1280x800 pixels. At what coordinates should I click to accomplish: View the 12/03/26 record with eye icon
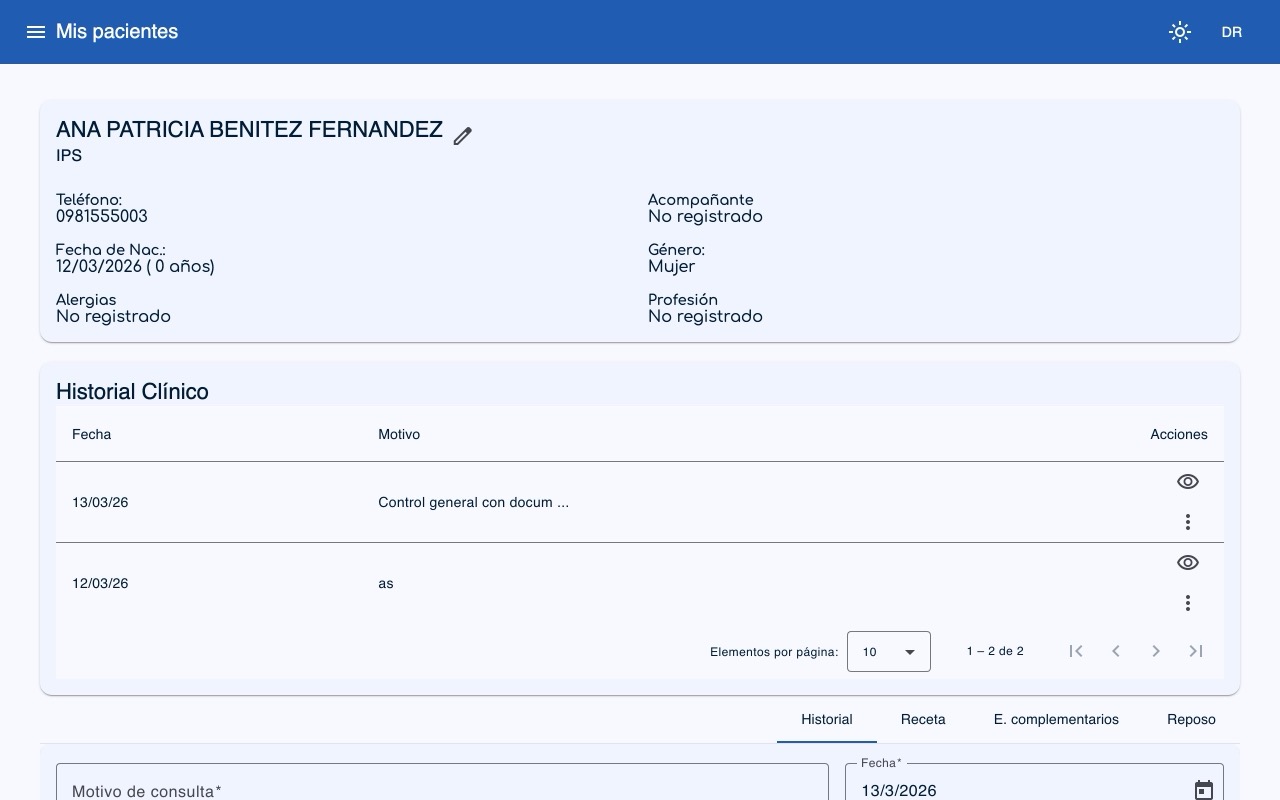coord(1187,563)
